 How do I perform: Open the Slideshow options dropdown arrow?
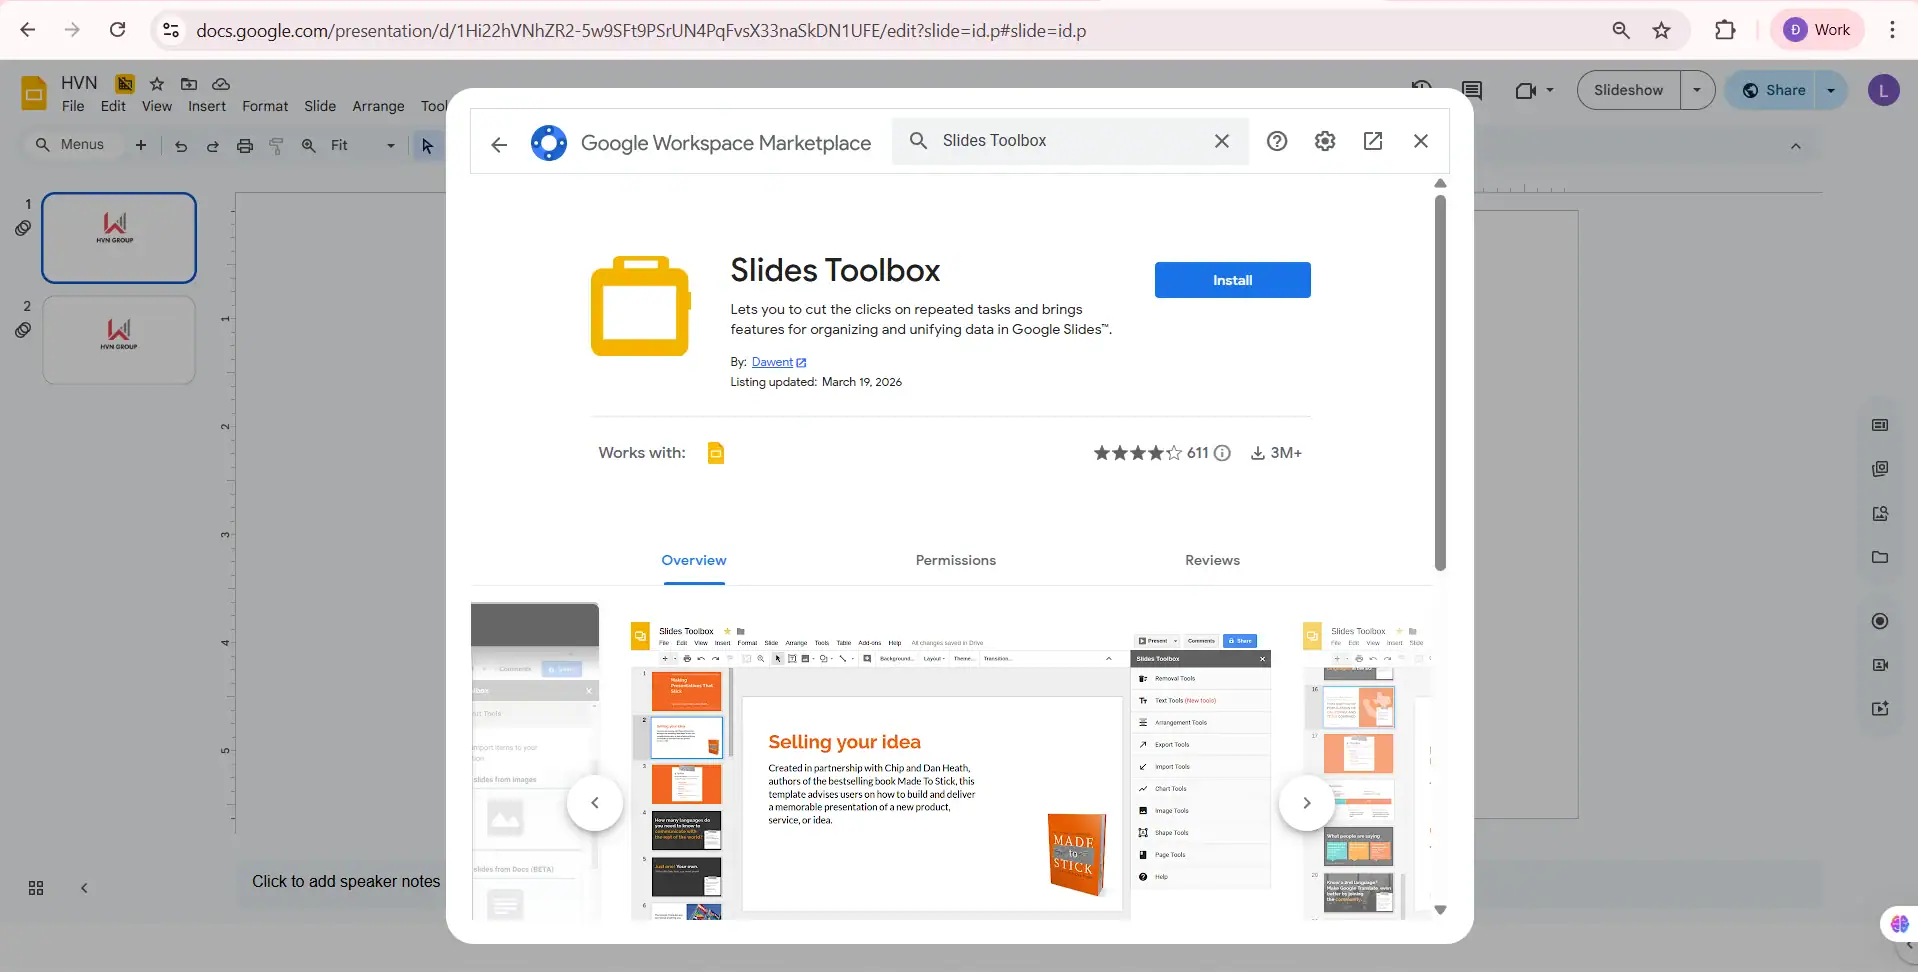coord(1697,90)
